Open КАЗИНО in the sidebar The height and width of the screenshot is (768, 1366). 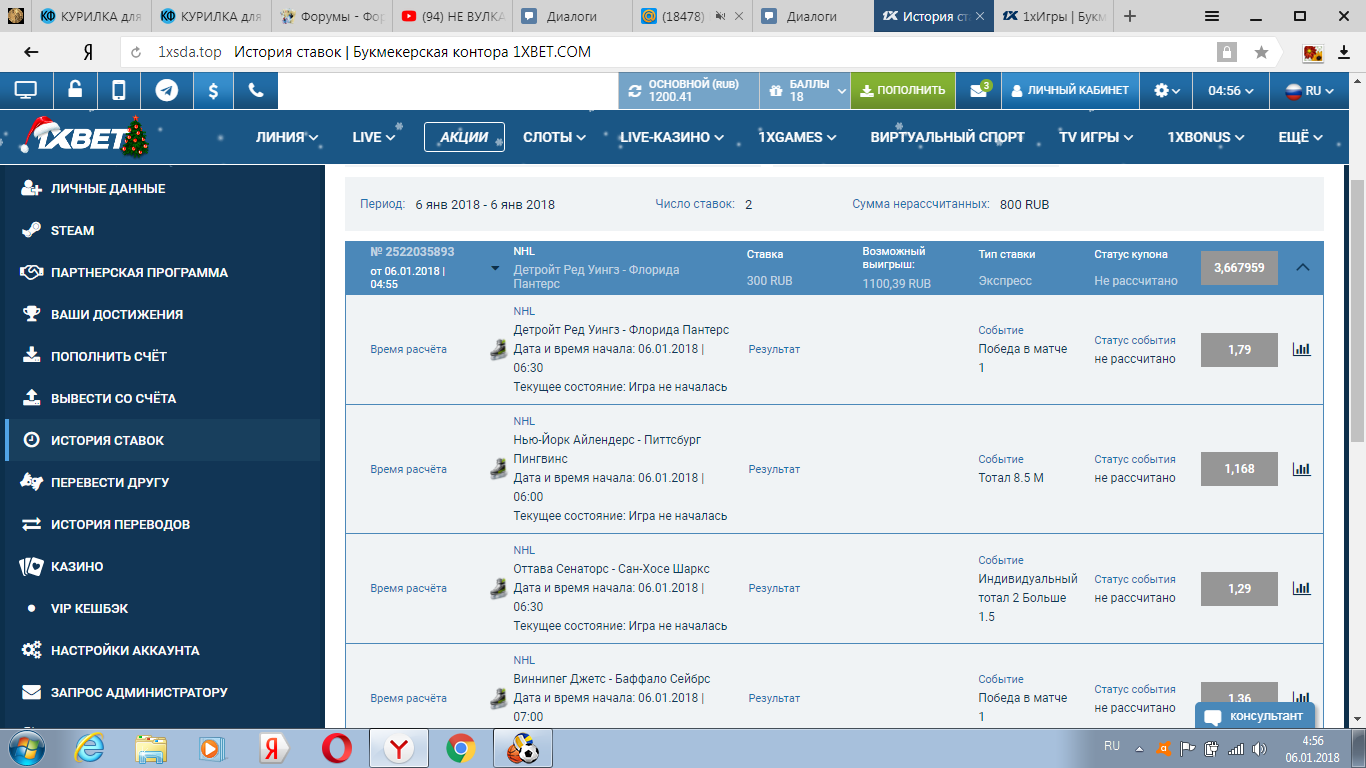pyautogui.click(x=162, y=566)
